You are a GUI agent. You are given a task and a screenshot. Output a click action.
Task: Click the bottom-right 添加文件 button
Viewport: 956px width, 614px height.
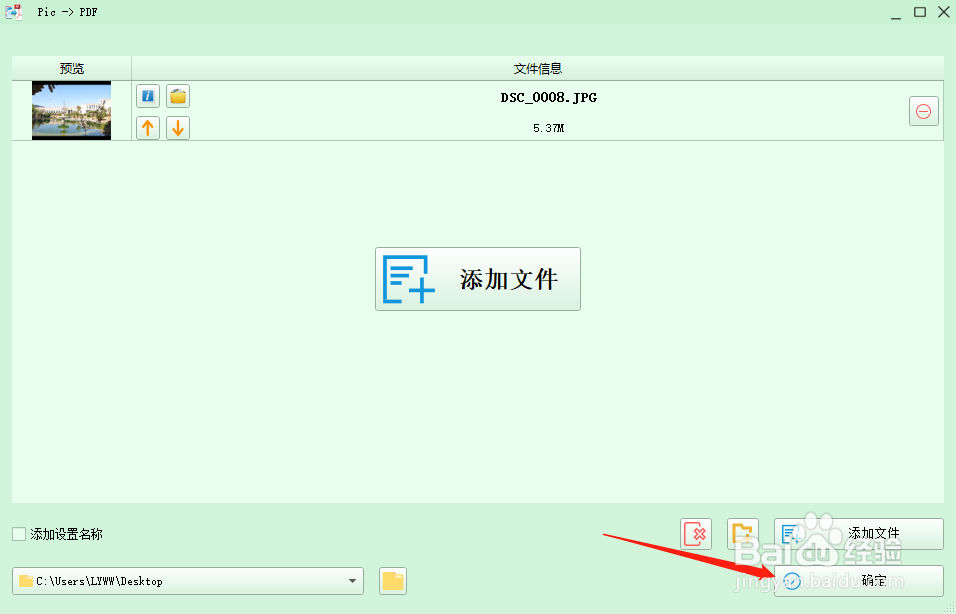point(858,533)
